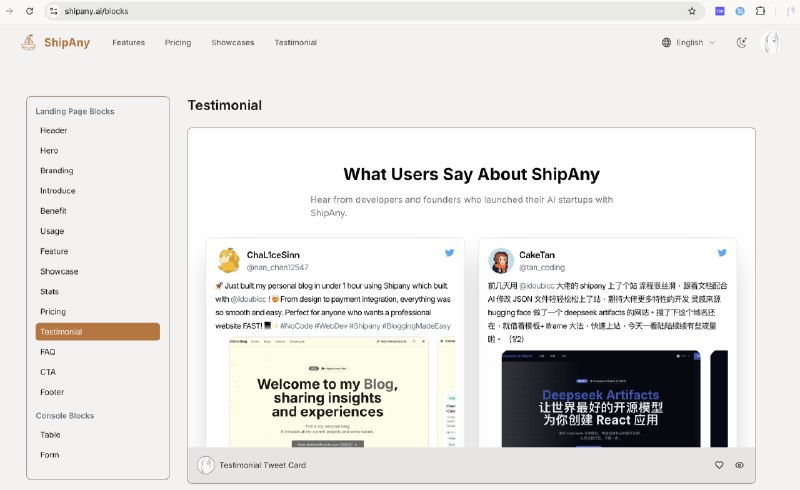
Task: Select Pricing block in sidebar
Action: tap(97, 311)
